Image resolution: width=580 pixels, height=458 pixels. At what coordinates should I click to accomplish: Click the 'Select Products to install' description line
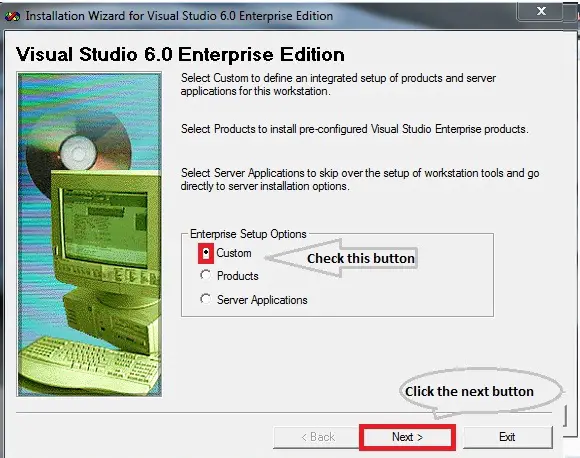[x=354, y=129]
